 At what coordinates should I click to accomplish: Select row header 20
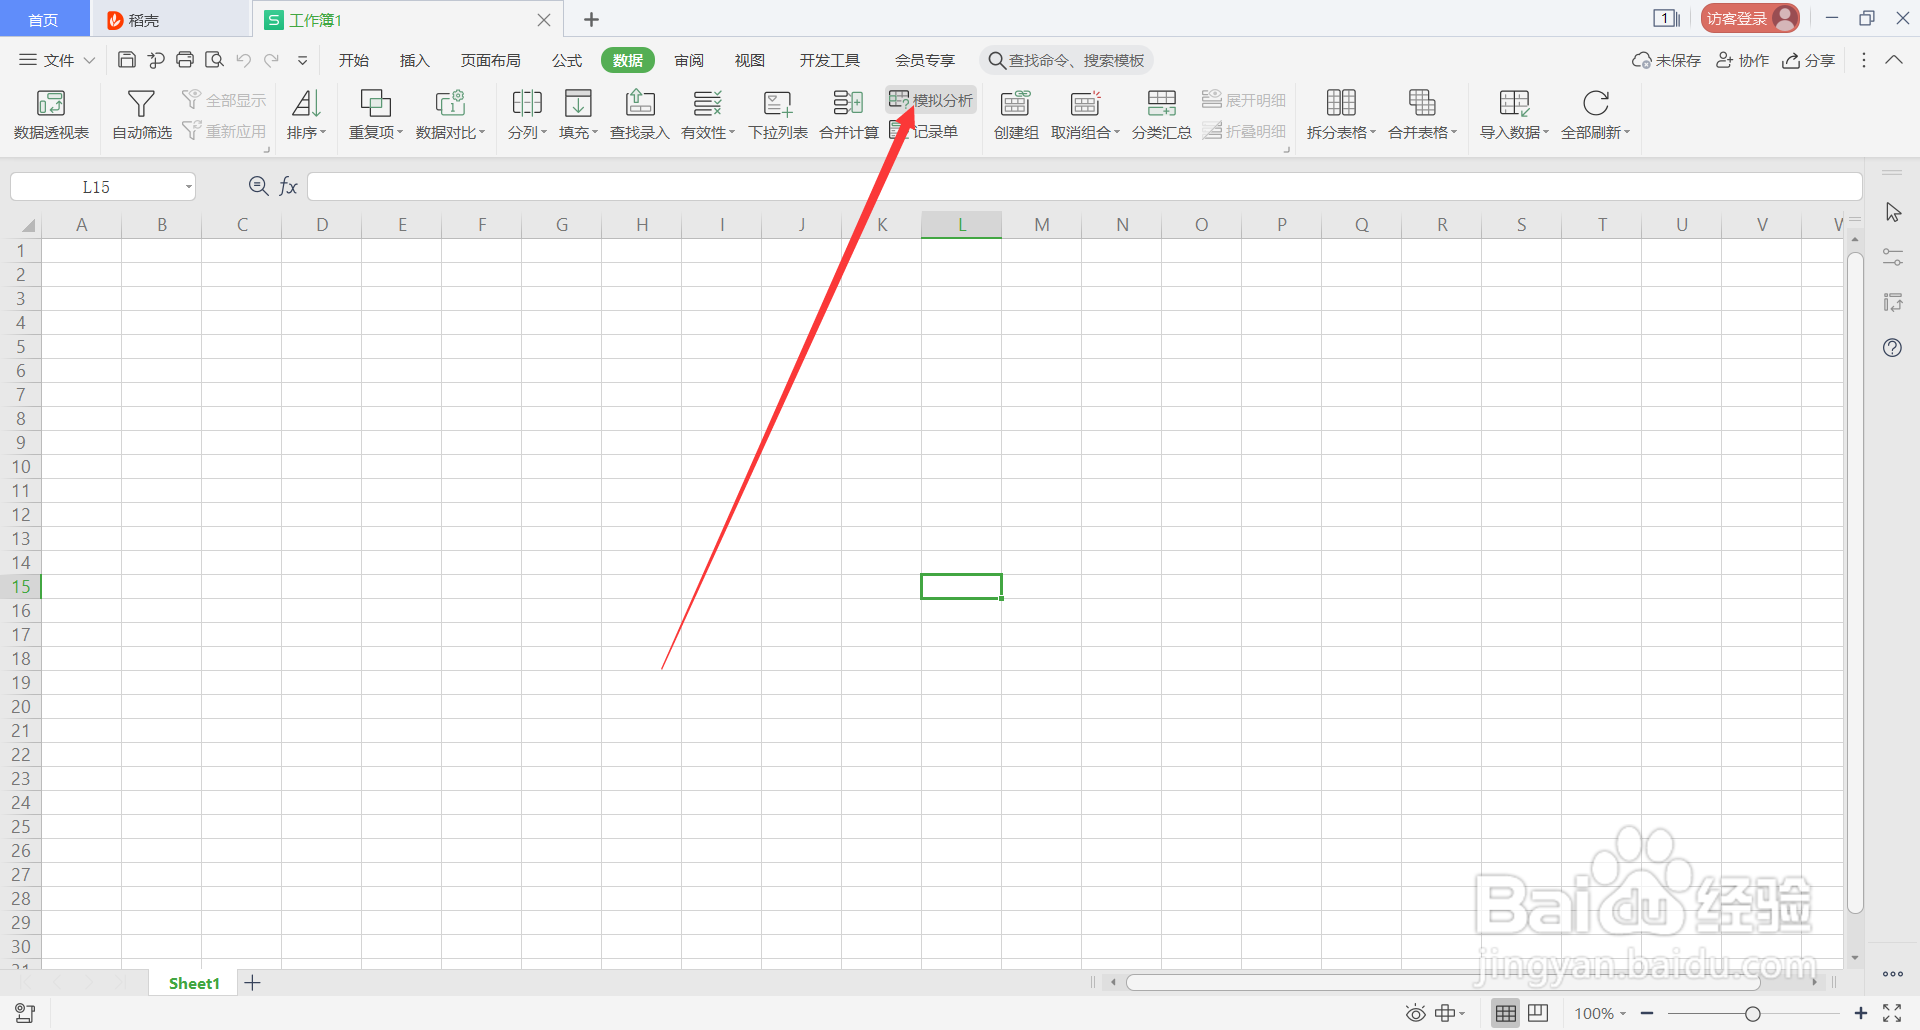point(21,707)
